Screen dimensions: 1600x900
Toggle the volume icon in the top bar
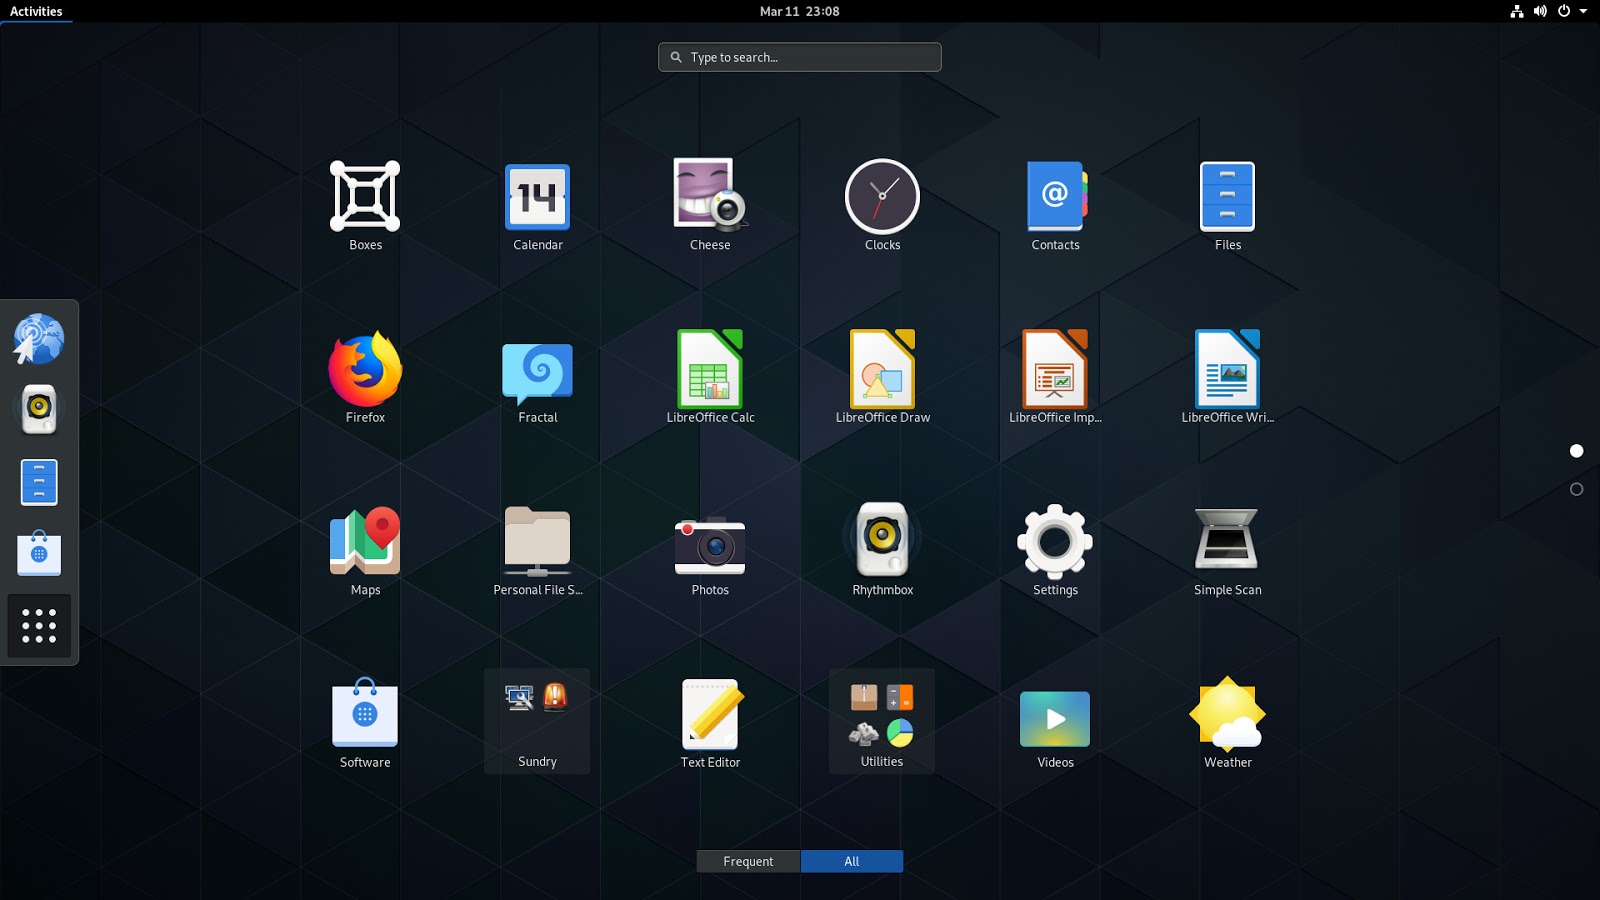1540,11
